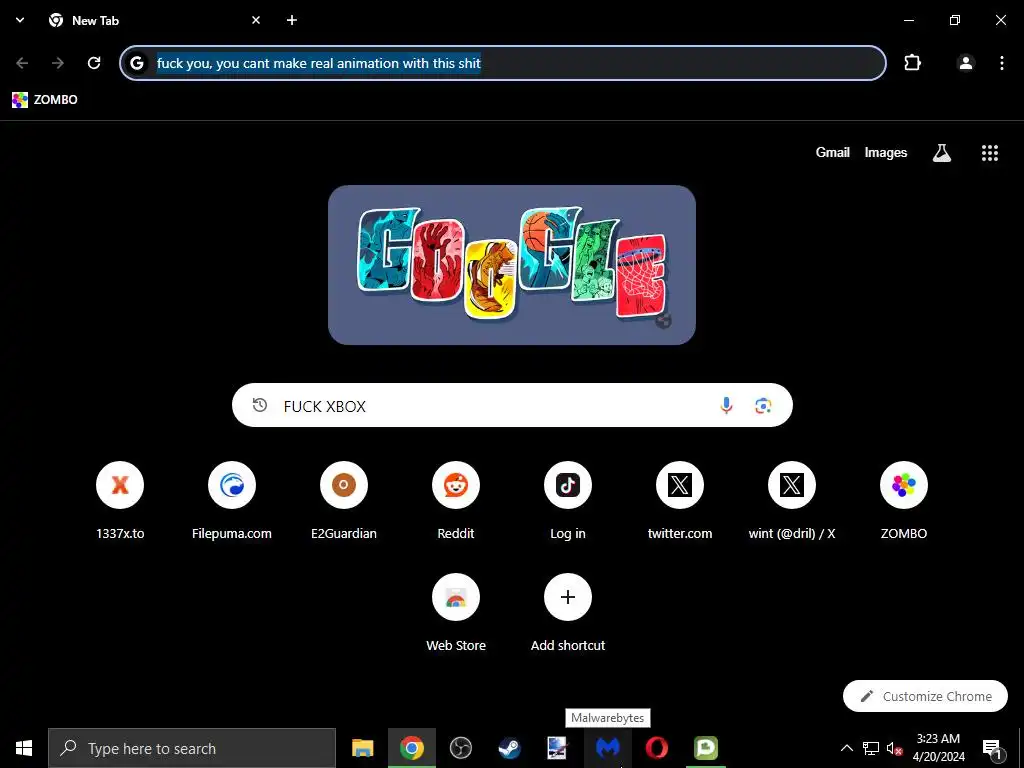
Task: Click the address bar text
Action: pos(319,63)
